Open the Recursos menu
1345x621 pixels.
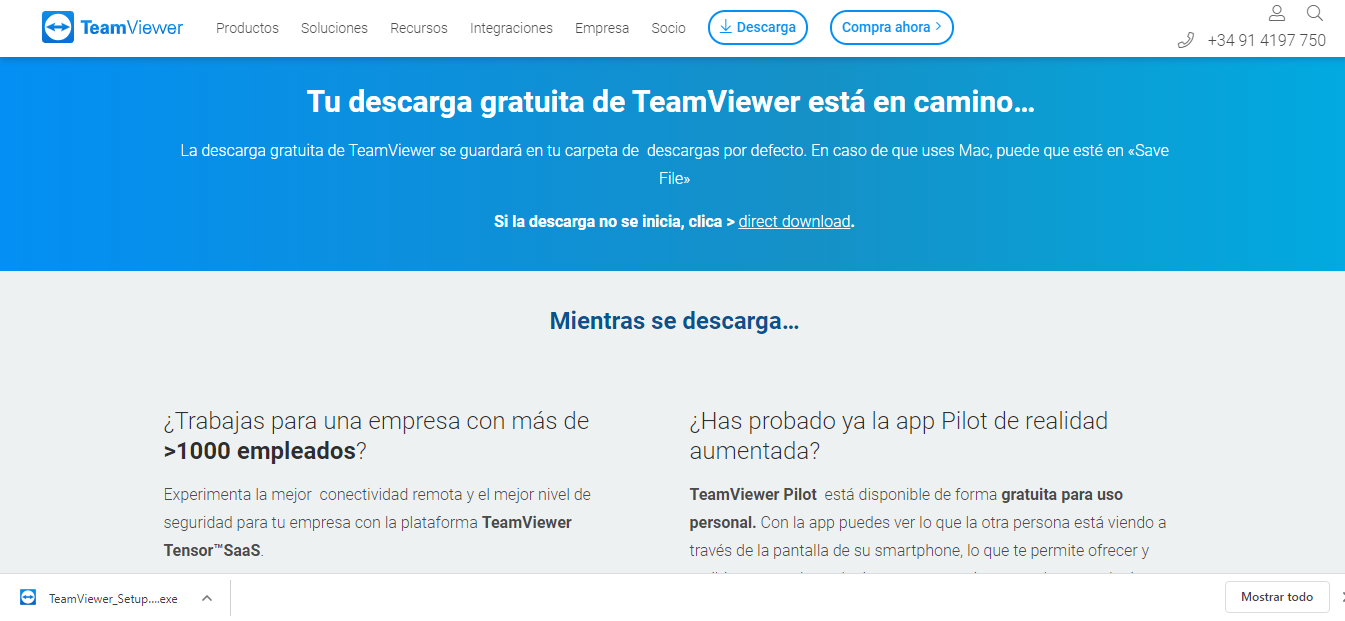419,28
